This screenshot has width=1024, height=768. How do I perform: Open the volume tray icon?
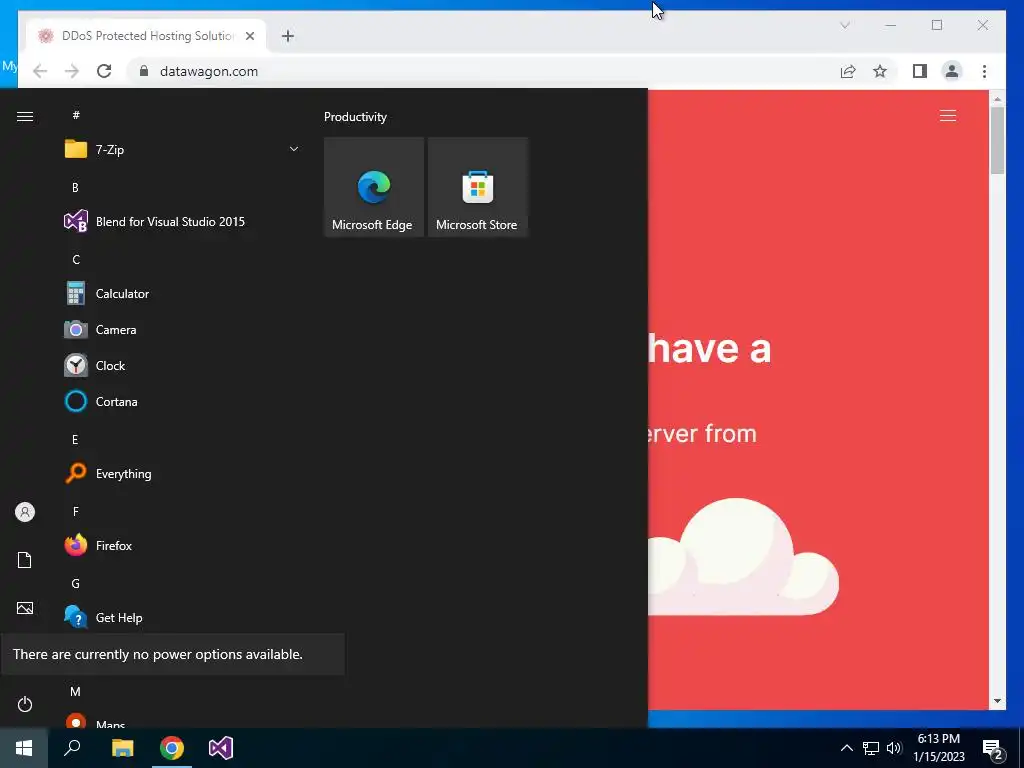[894, 748]
